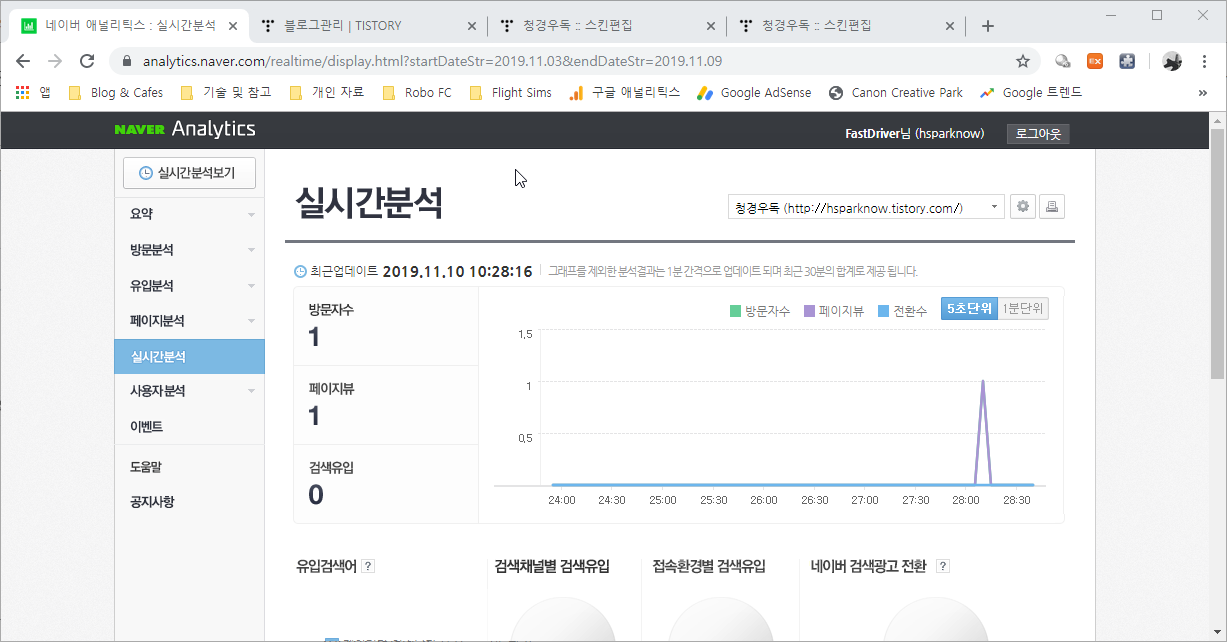1227x642 pixels.
Task: Open the Apps grid shortcut in bookmarks bar
Action: tap(33, 92)
